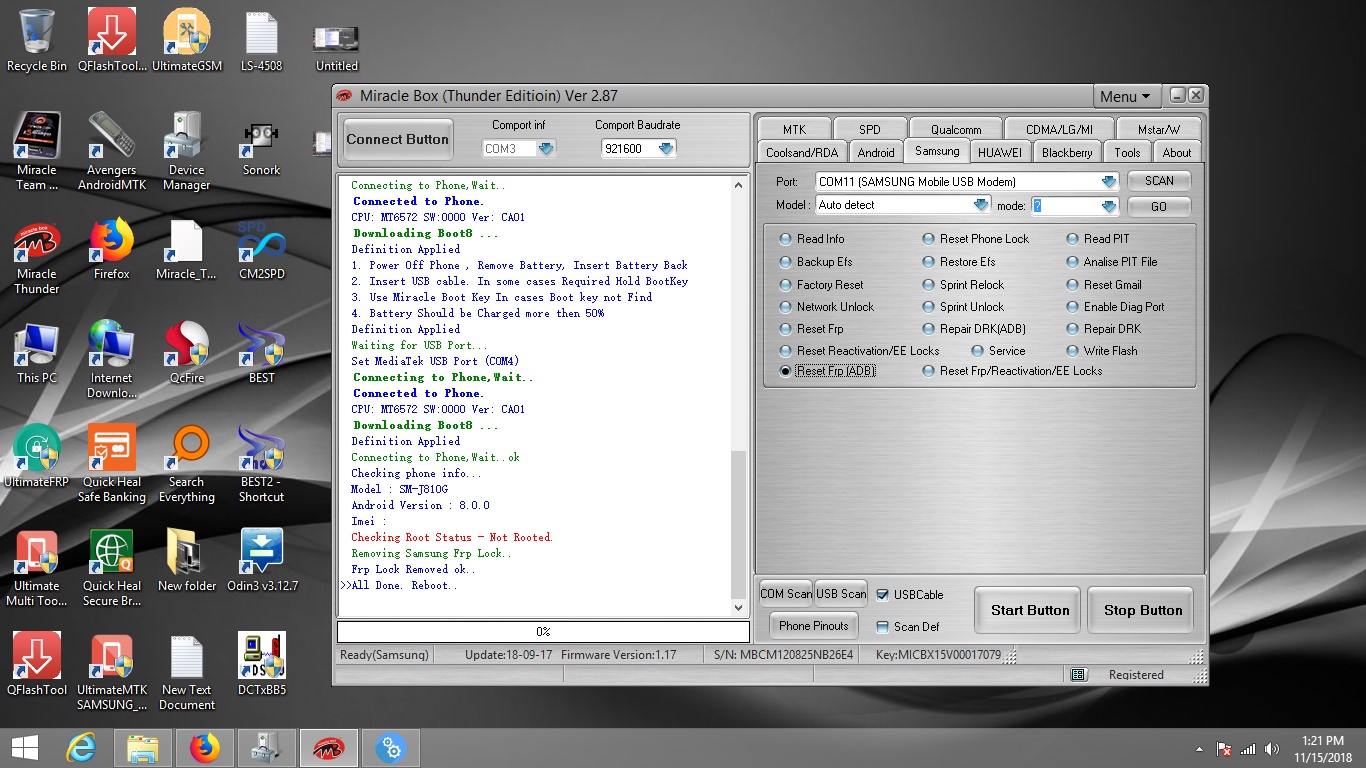The width and height of the screenshot is (1366, 768).
Task: Expand the Comport inf COM3 dropdown
Action: pos(545,148)
